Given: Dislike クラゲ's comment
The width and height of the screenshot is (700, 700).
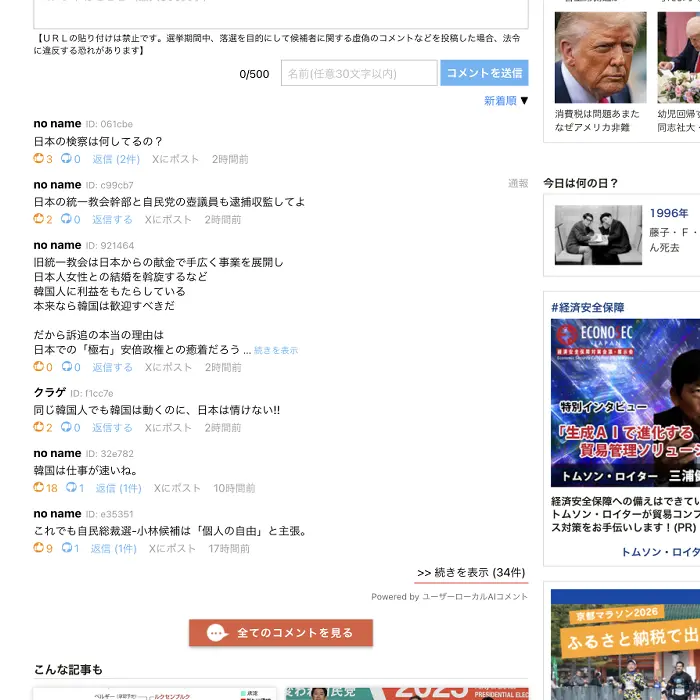Looking at the screenshot, I should tap(71, 427).
